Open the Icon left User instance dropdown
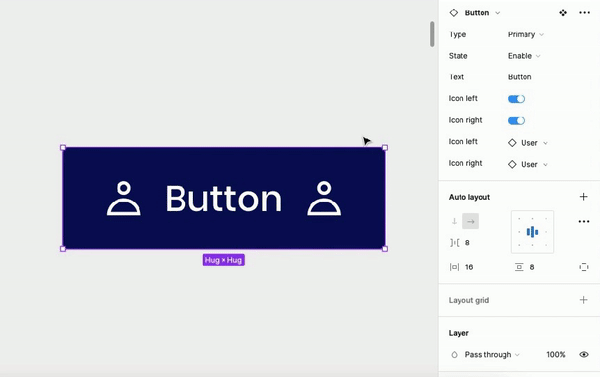Image resolution: width=600 pixels, height=377 pixels. pos(528,143)
